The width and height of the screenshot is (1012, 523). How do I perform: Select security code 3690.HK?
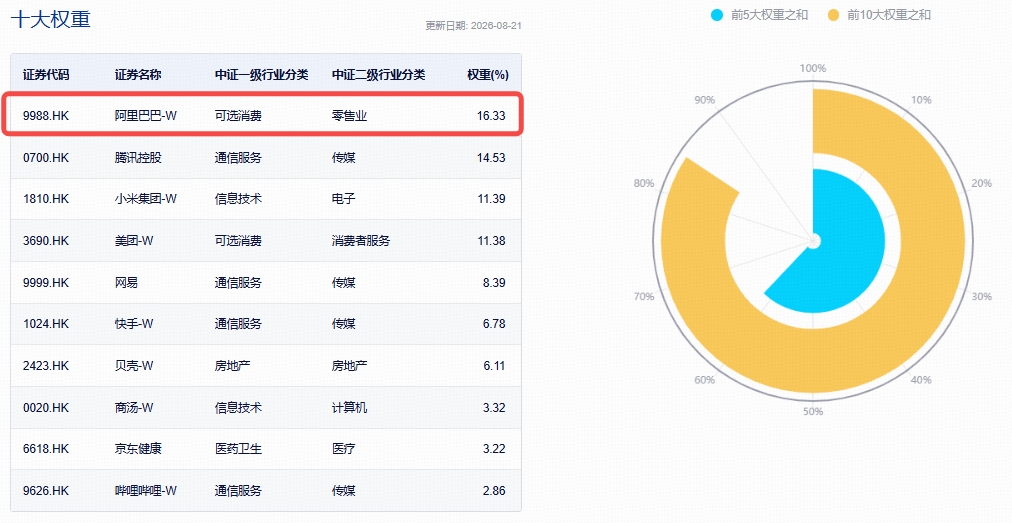[x=46, y=241]
